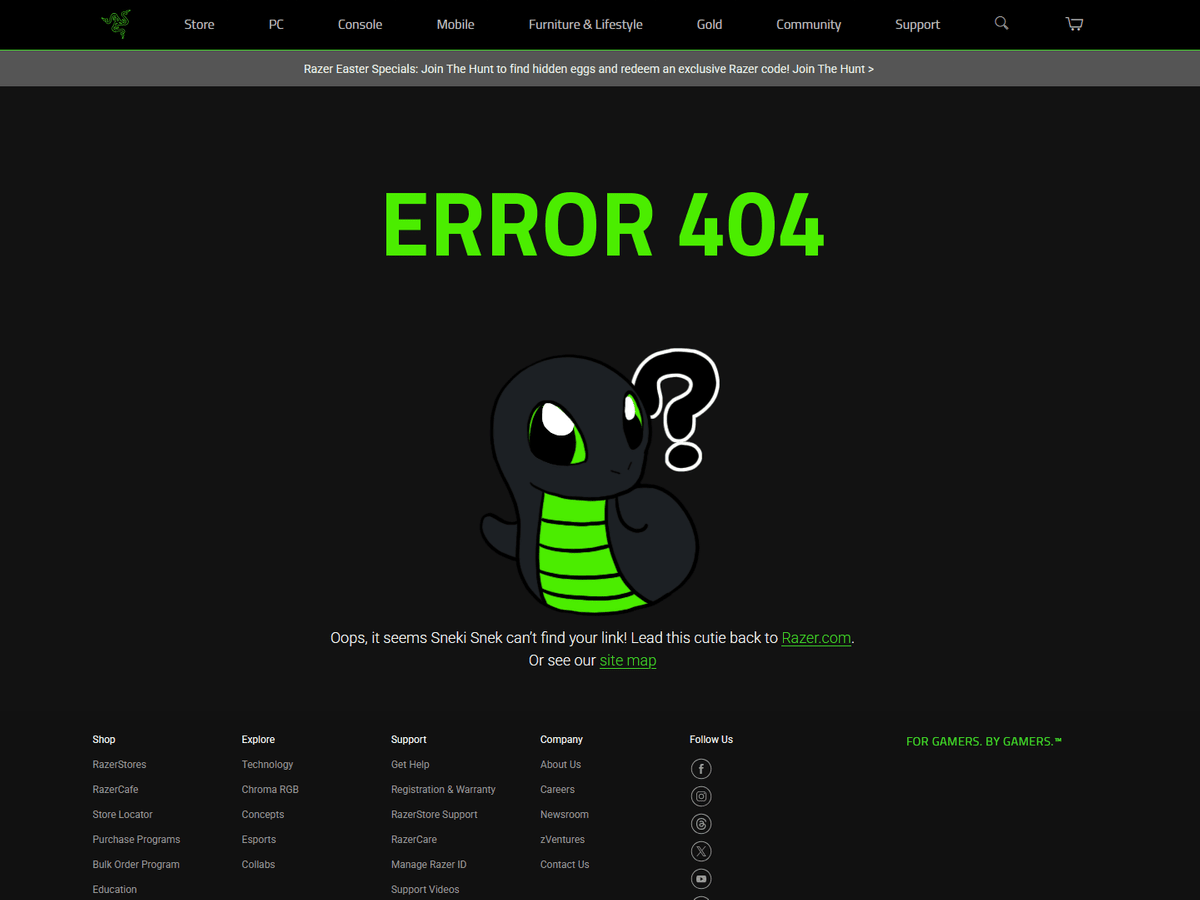This screenshot has width=1200, height=900.
Task: Click the Razer snake logo
Action: [x=116, y=24]
